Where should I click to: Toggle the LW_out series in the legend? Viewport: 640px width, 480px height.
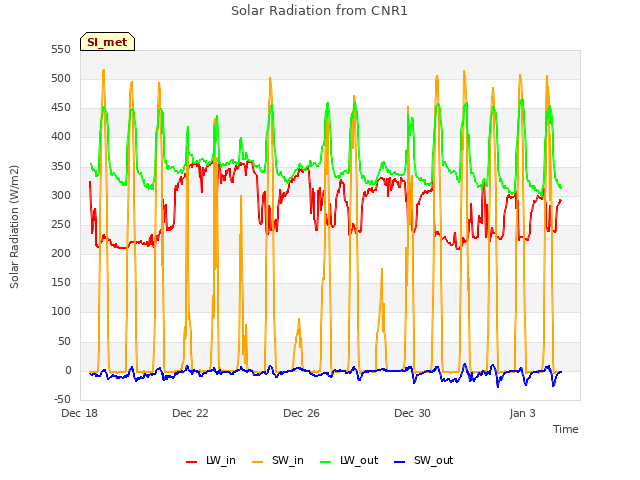click(x=349, y=460)
